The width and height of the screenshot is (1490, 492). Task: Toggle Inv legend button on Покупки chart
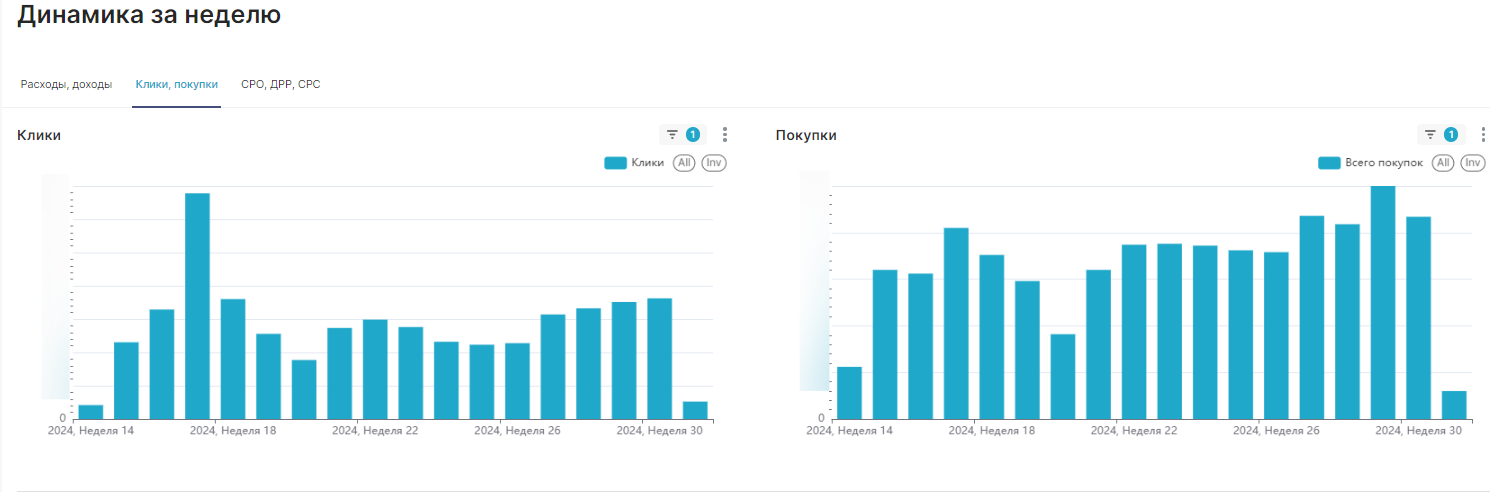pos(1473,163)
